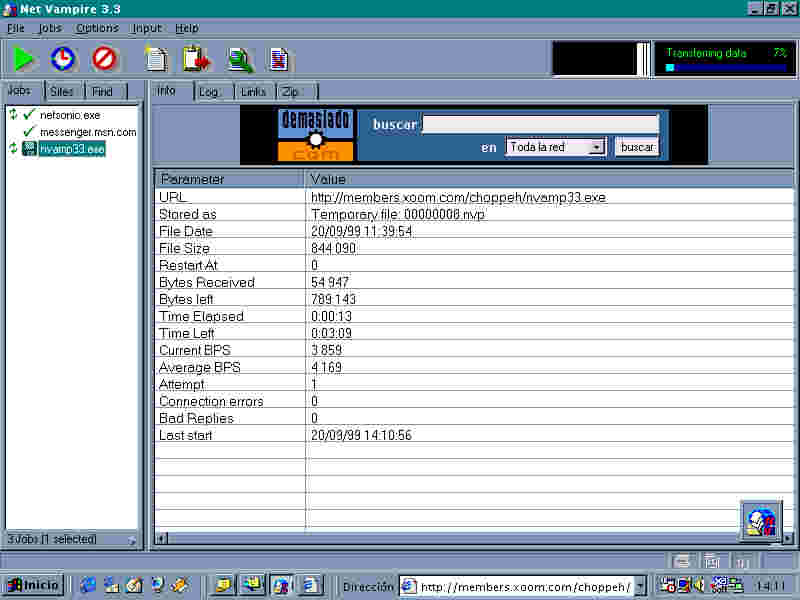The image size is (800, 600).
Task: Click the resume arrows icon beside netsonic.exe
Action: coord(13,115)
